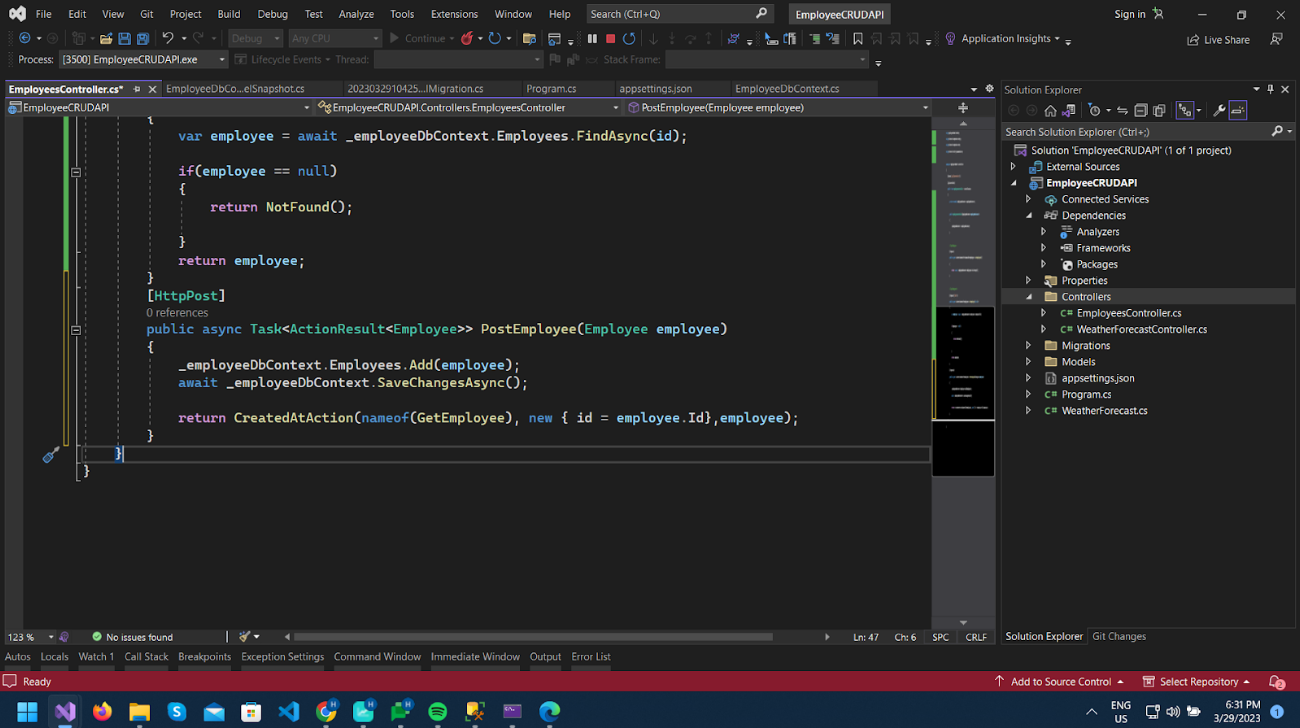Click the Live Share button

tap(1218, 39)
